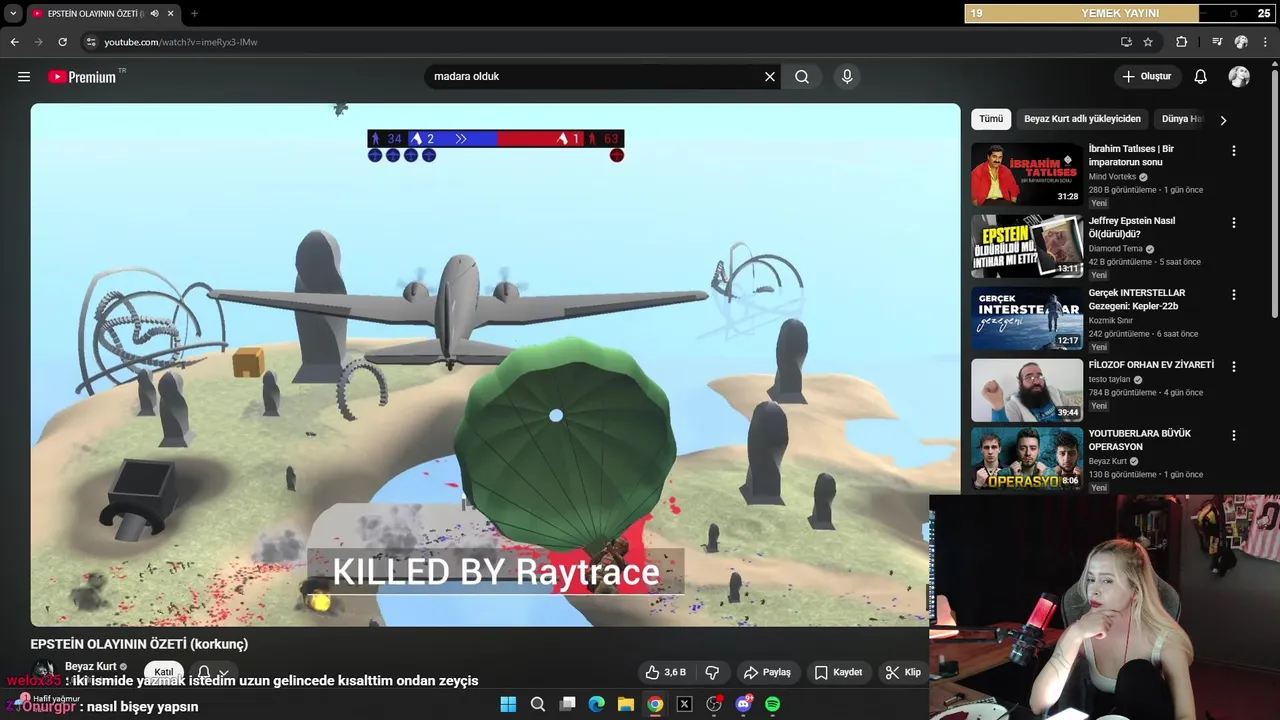Image resolution: width=1280 pixels, height=720 pixels.
Task: Click Mind Vorteks channel name
Action: click(x=1113, y=177)
